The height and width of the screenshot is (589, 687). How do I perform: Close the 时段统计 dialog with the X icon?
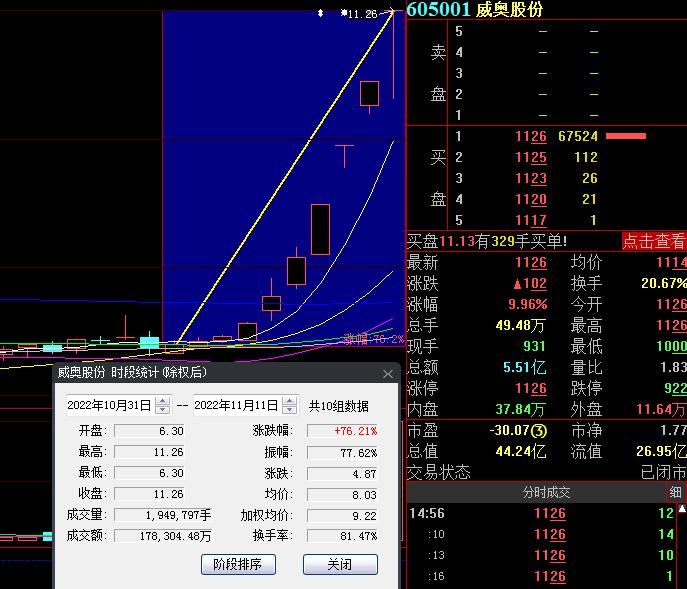click(x=389, y=374)
